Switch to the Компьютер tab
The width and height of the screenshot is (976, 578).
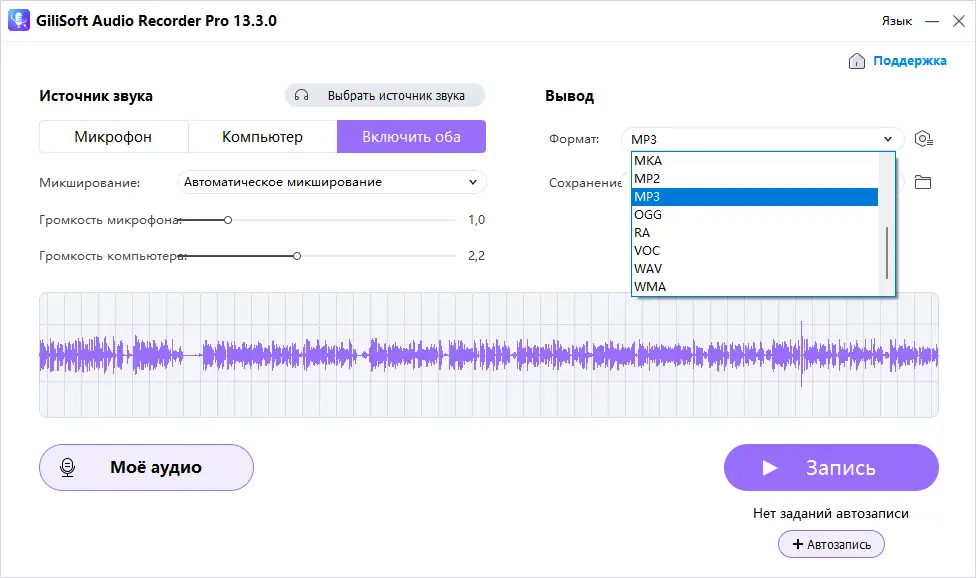[x=262, y=136]
